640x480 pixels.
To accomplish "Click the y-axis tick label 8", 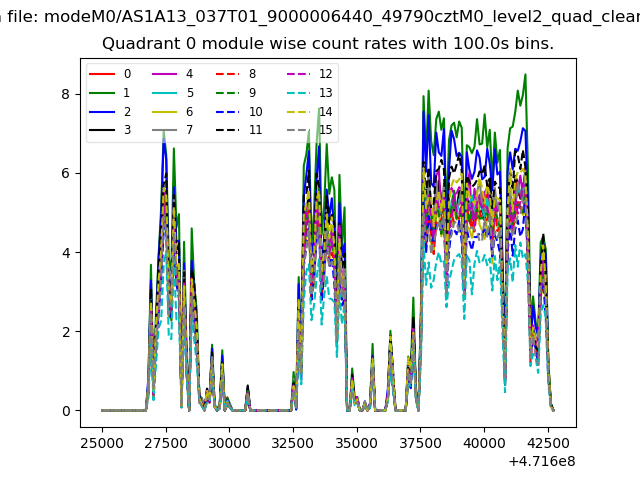I will click(67, 94).
